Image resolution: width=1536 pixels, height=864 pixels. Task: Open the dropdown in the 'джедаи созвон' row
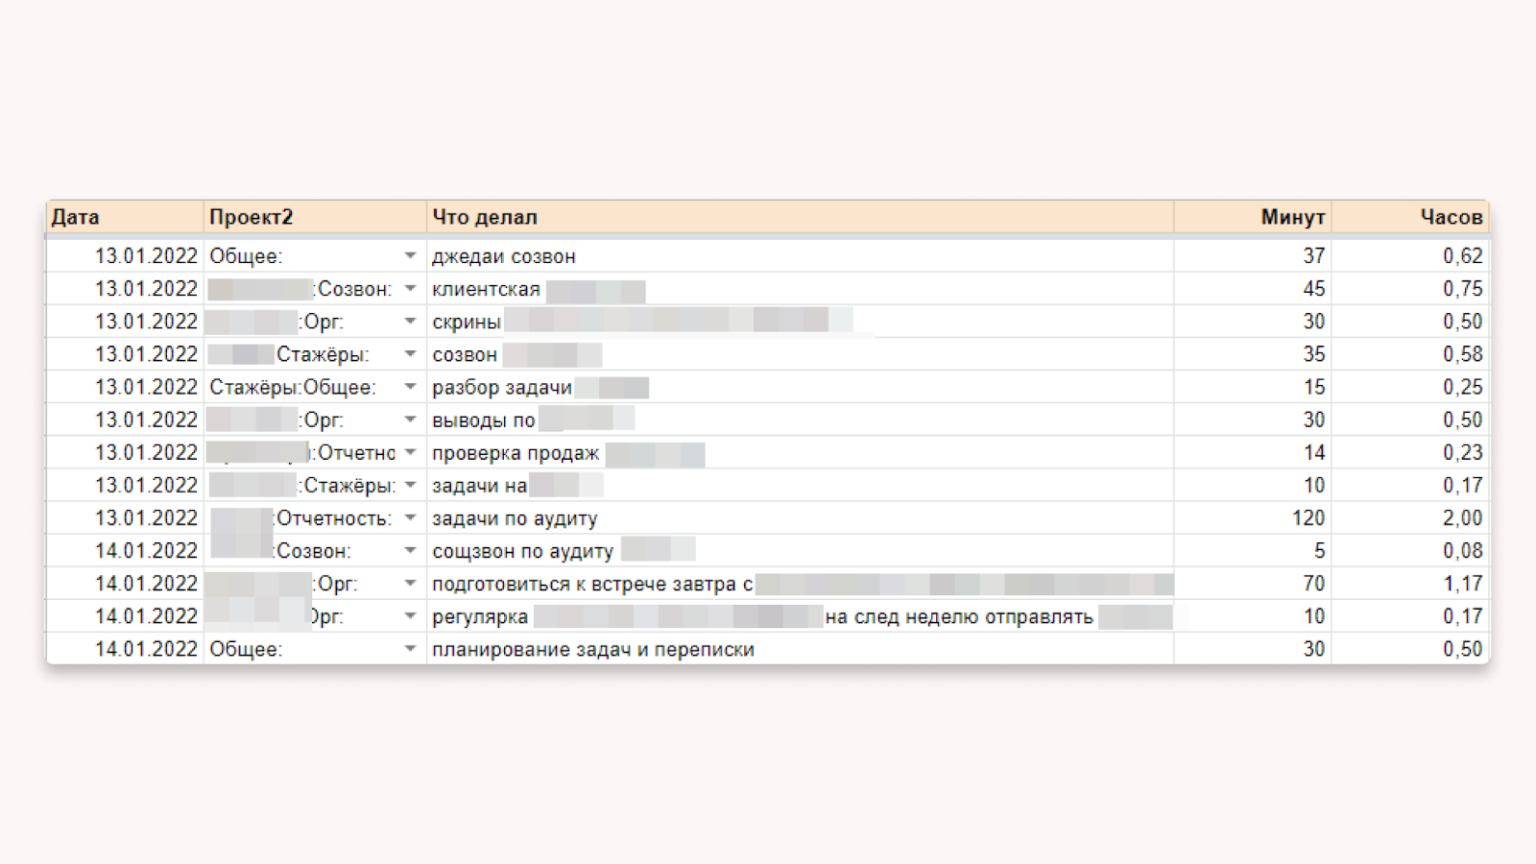point(410,256)
